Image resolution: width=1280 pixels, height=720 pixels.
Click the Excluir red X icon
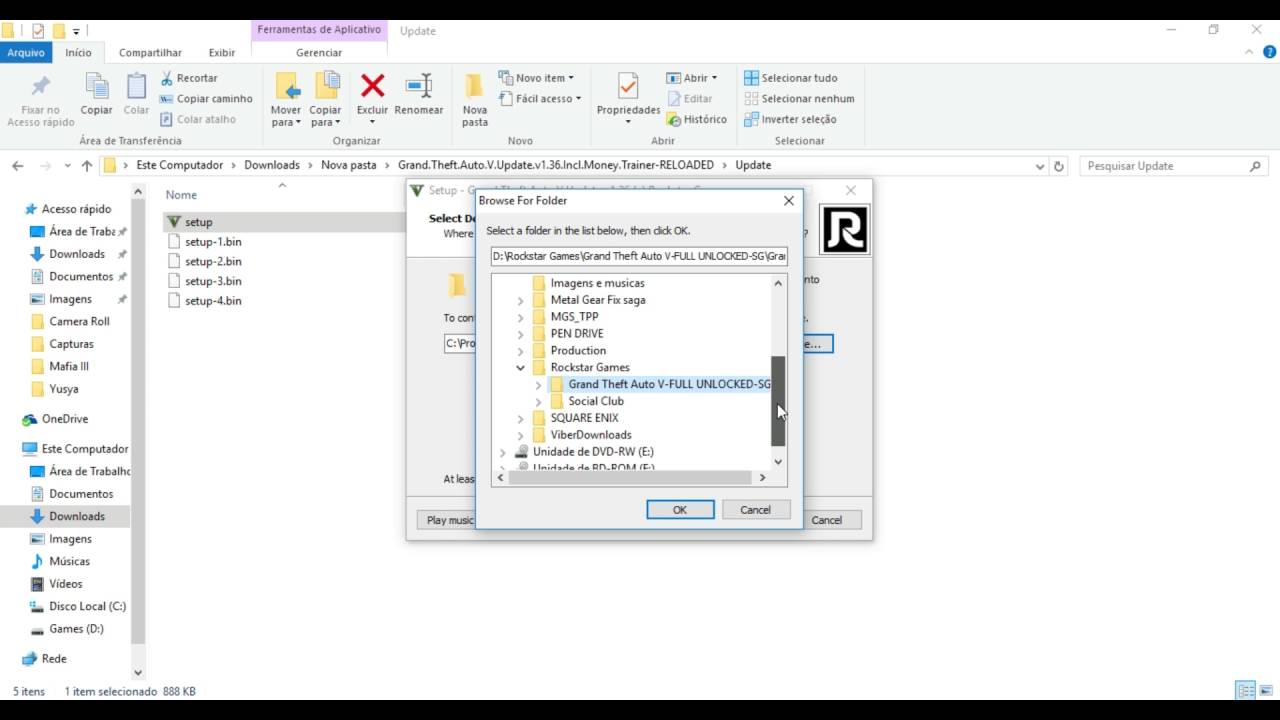373,86
